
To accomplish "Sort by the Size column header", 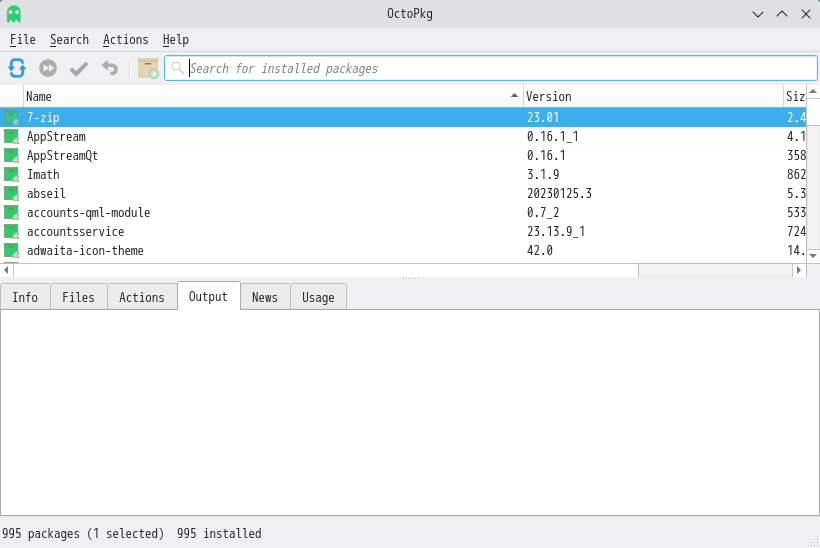I will (795, 96).
